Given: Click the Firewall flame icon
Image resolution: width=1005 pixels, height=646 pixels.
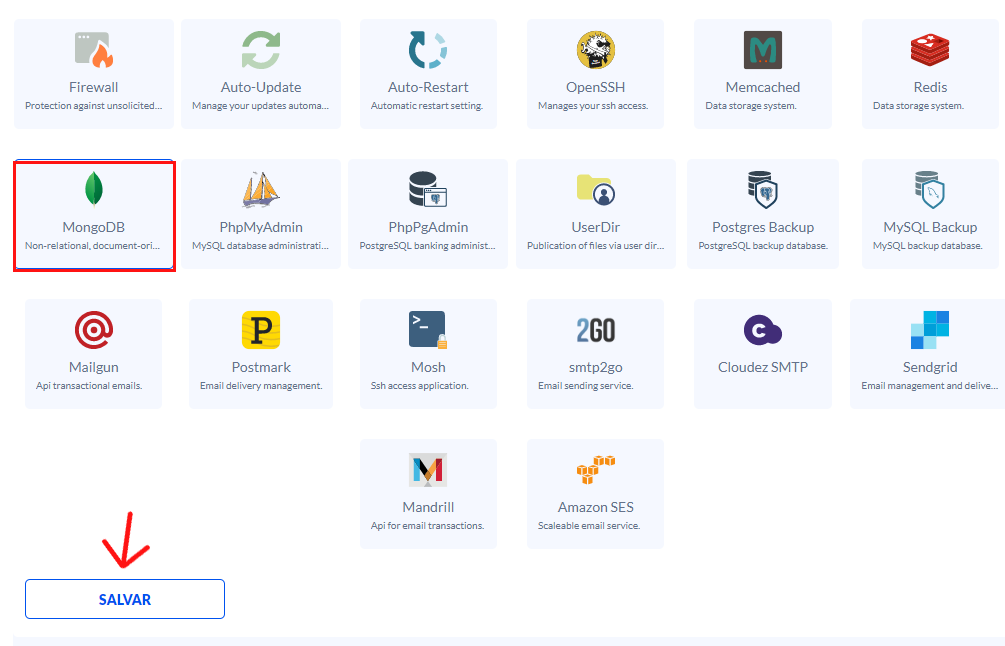Looking at the screenshot, I should 94,50.
